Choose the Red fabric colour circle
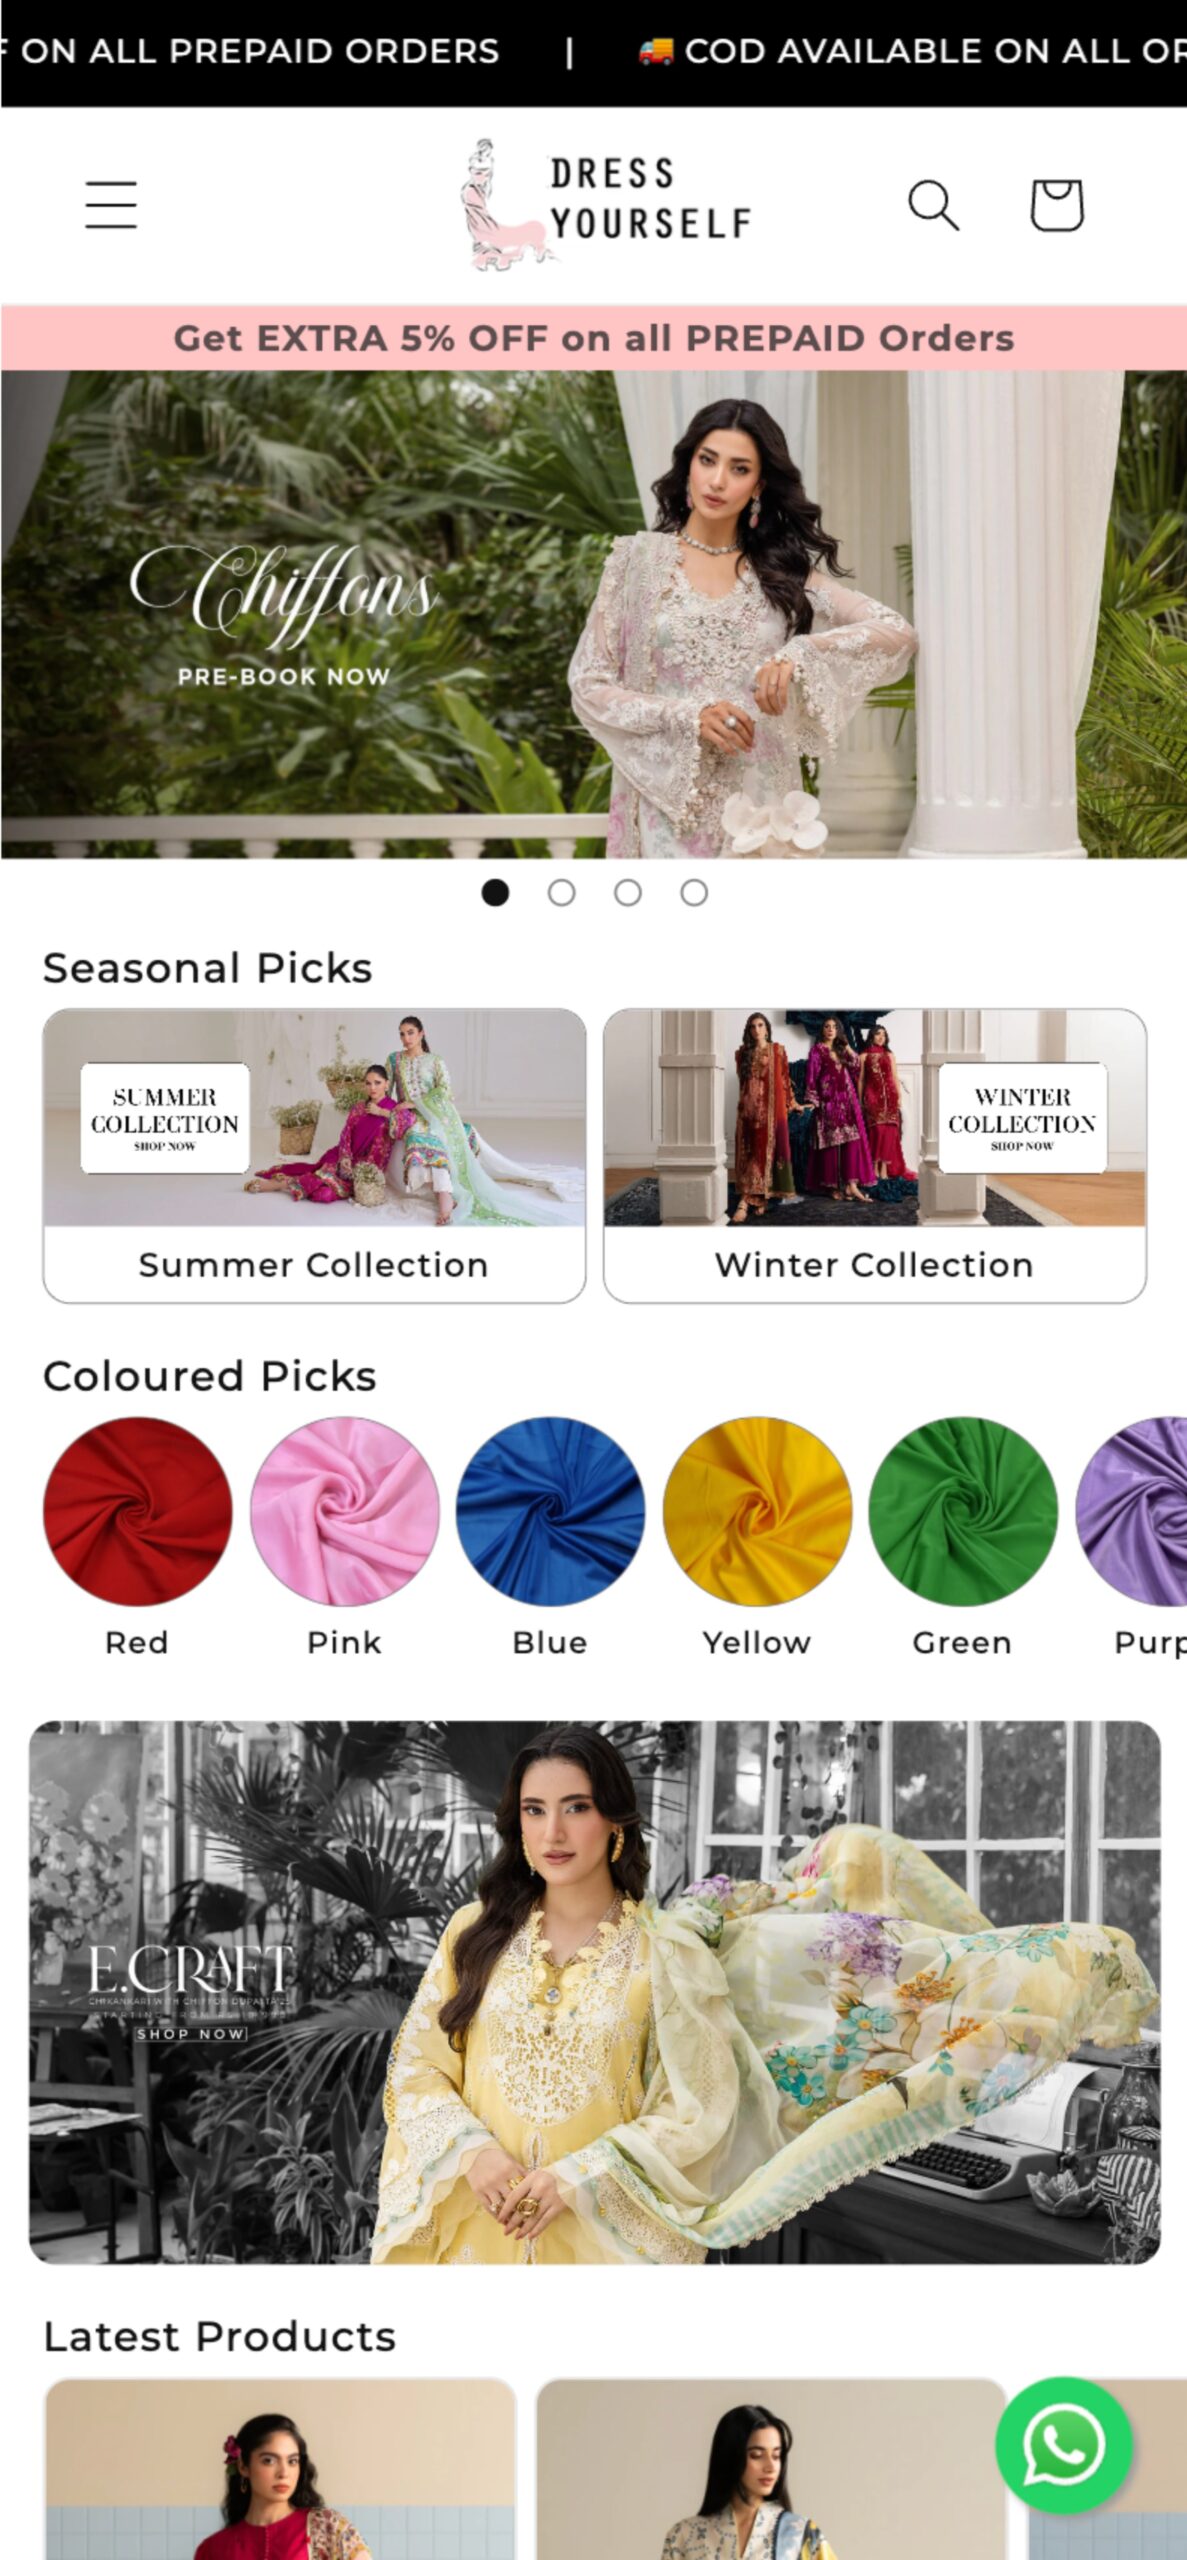This screenshot has height=2560, width=1187. [x=137, y=1511]
